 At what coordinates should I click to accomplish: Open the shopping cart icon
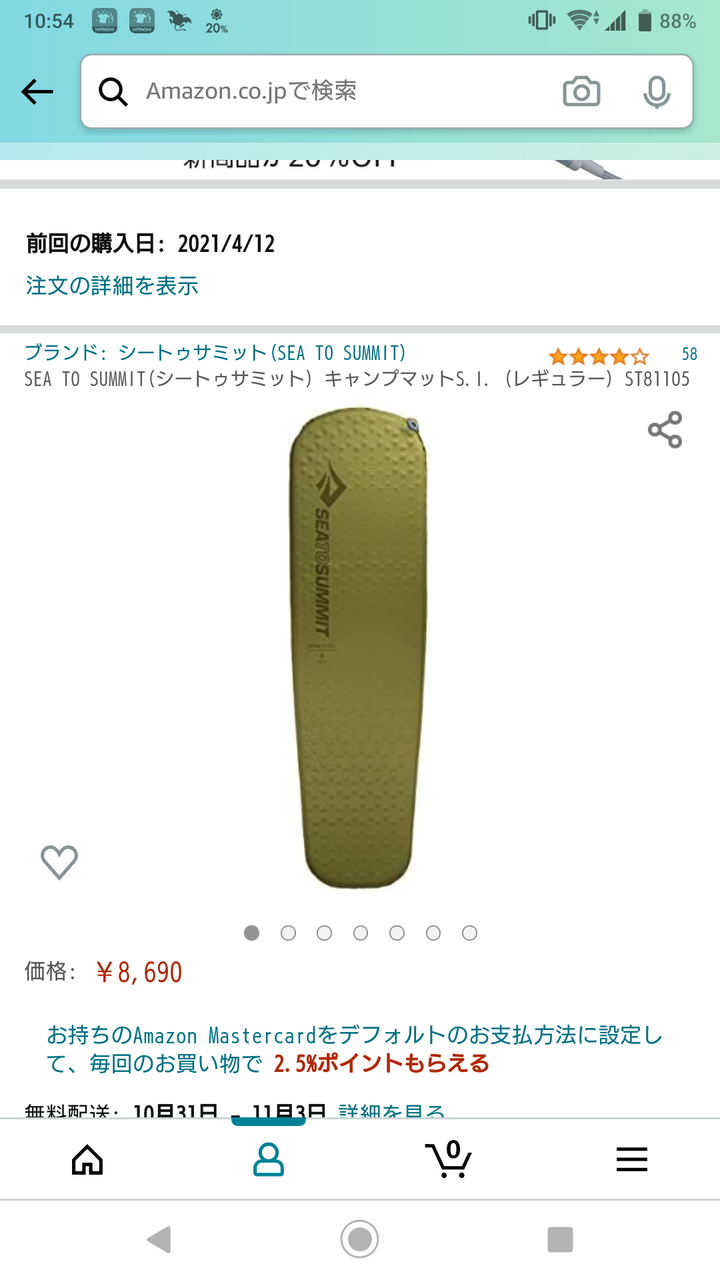pos(448,1159)
